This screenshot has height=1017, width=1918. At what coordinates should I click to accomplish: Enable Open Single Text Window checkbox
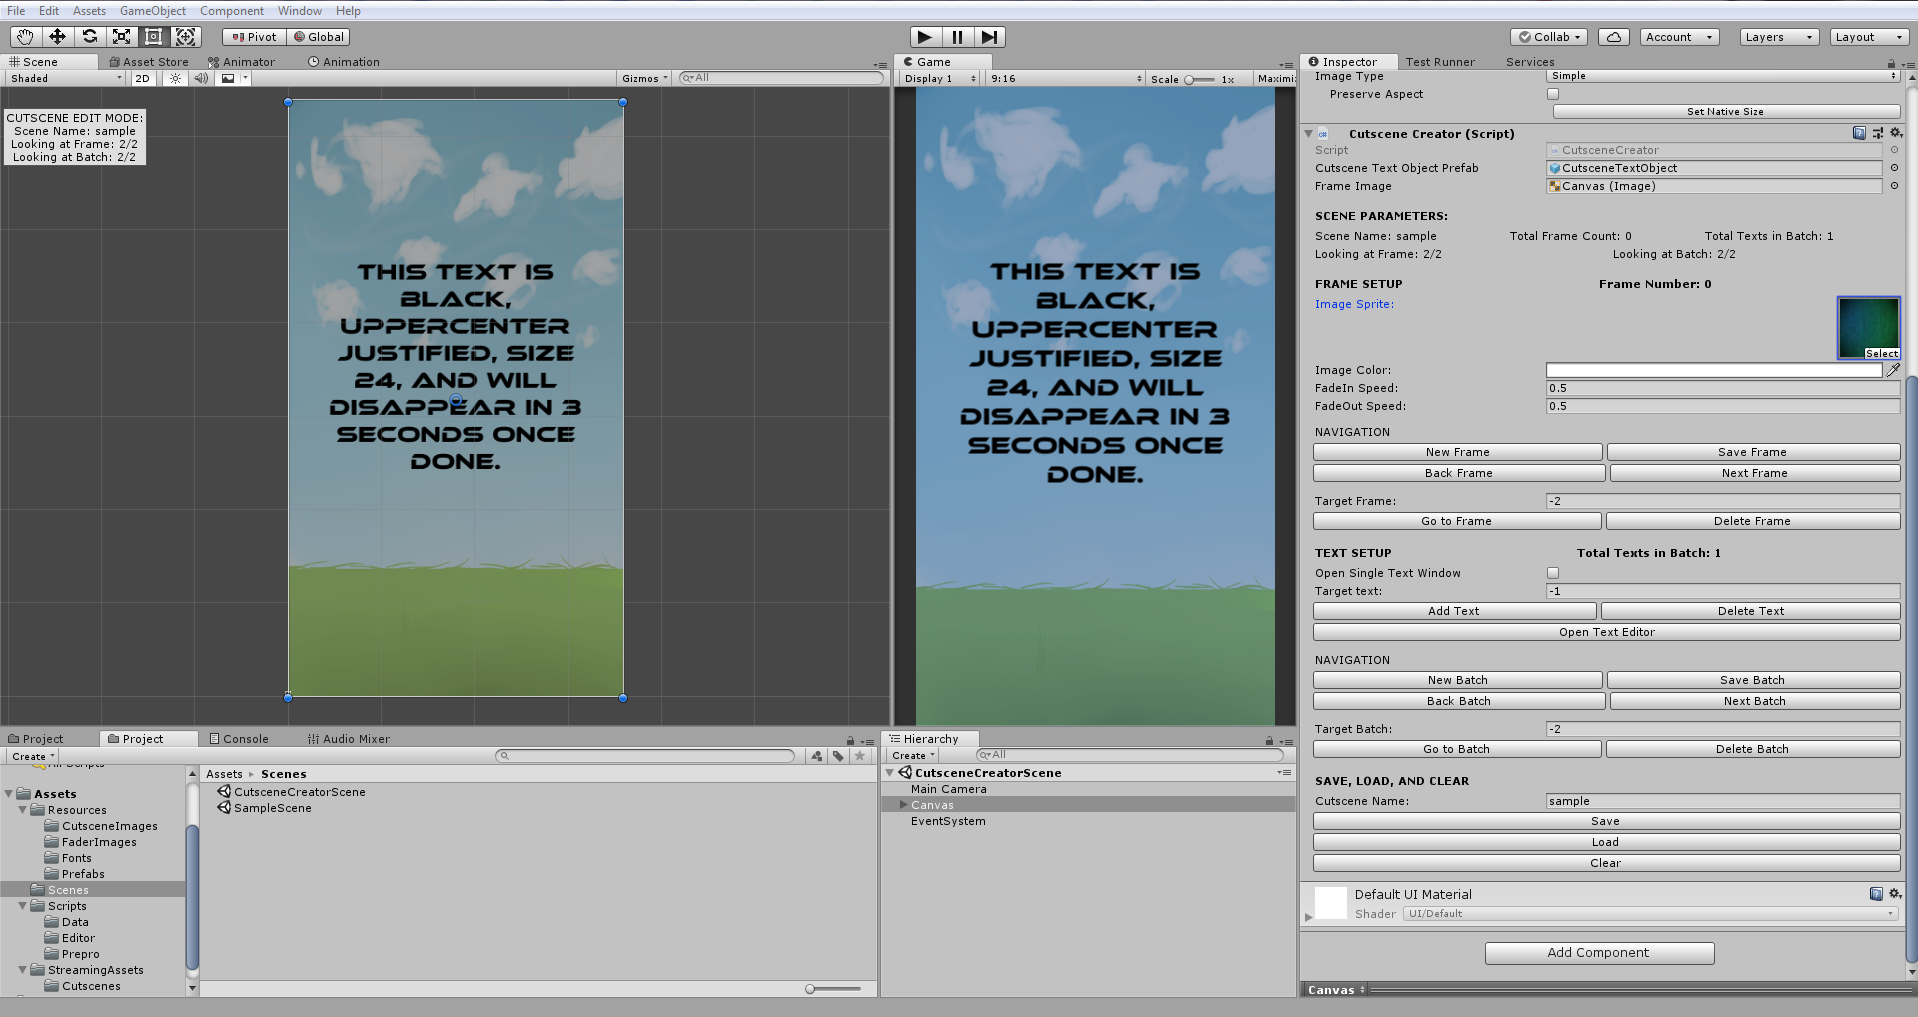pos(1553,573)
